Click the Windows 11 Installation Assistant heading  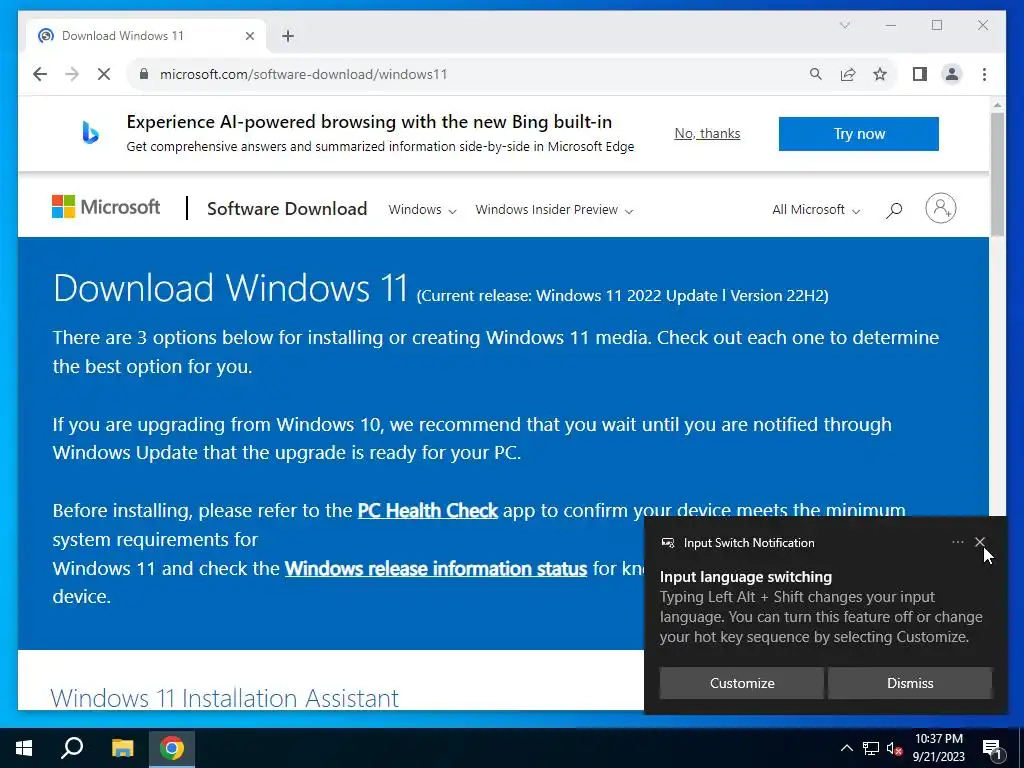225,697
